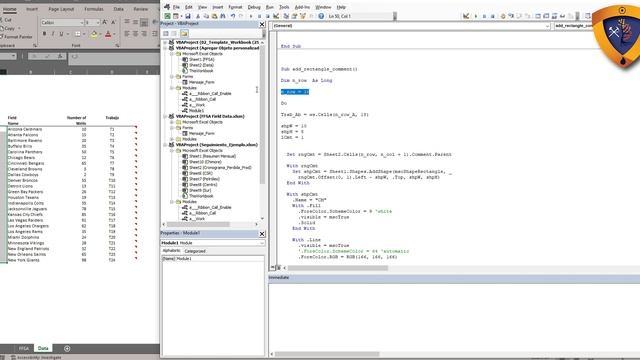The width and height of the screenshot is (640, 360).
Task: Click the Design Mode icon
Action: click(x=276, y=16)
